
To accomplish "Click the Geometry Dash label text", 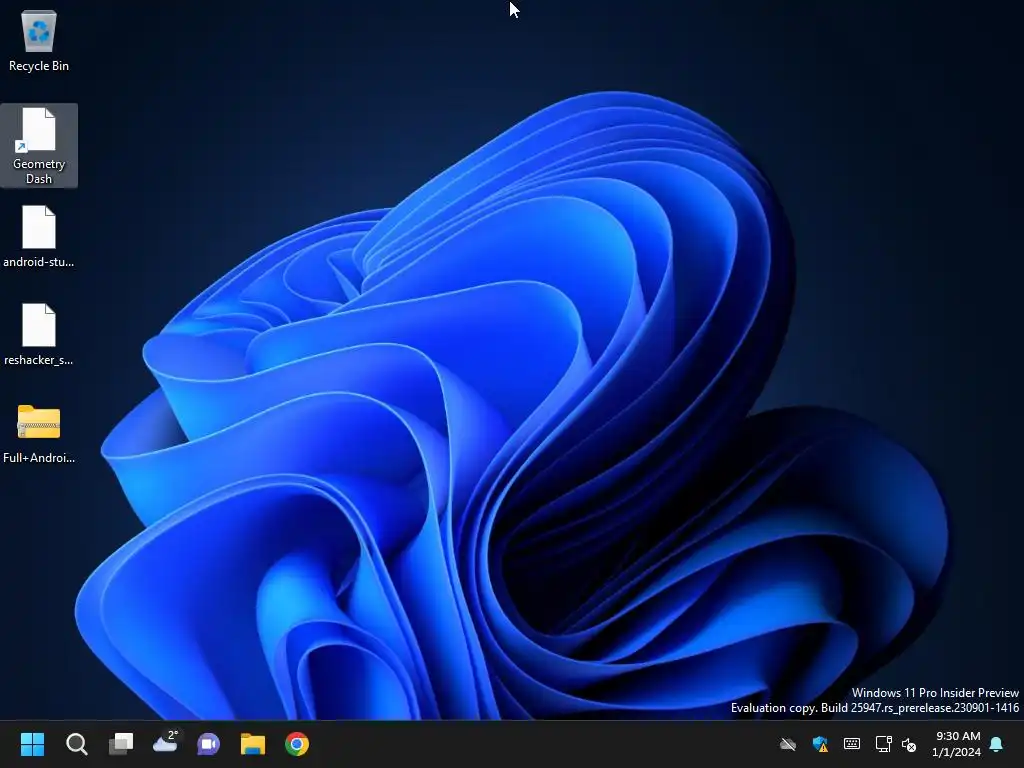I will 39,171.
